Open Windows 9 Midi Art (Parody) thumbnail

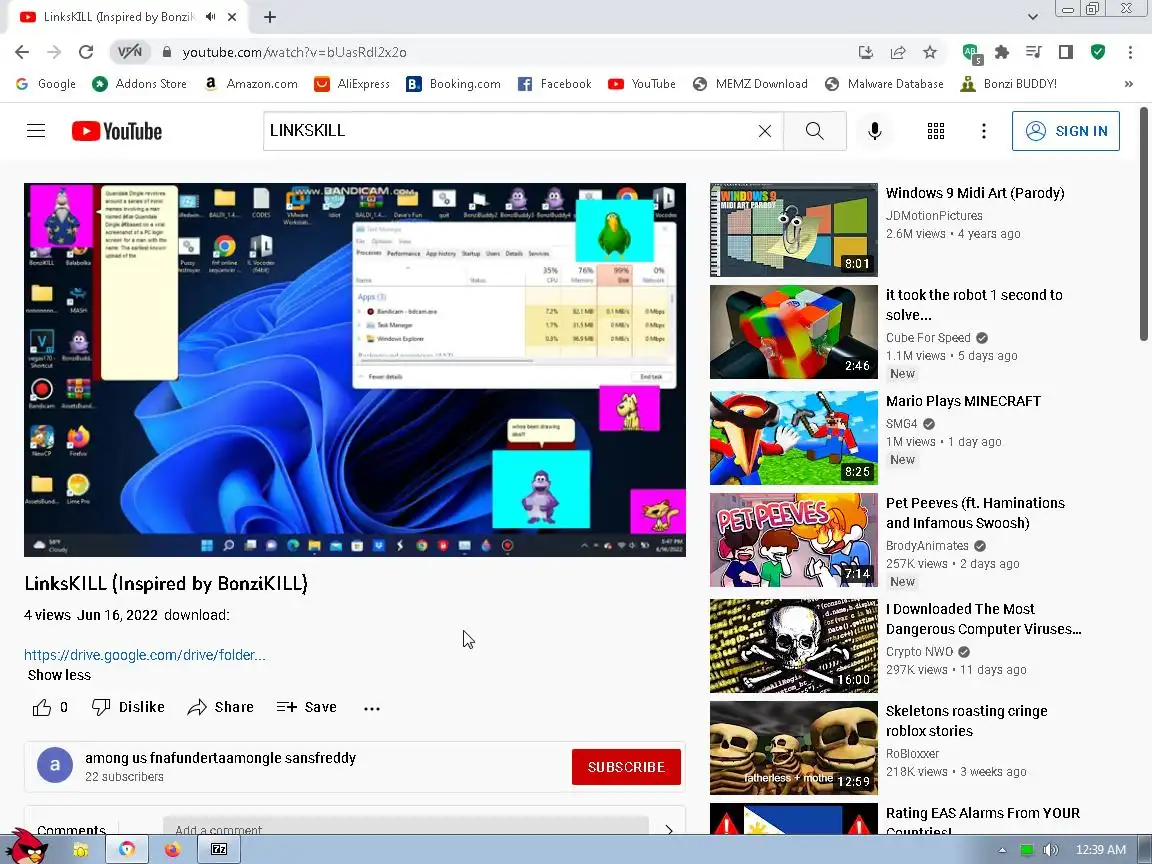[x=793, y=230]
